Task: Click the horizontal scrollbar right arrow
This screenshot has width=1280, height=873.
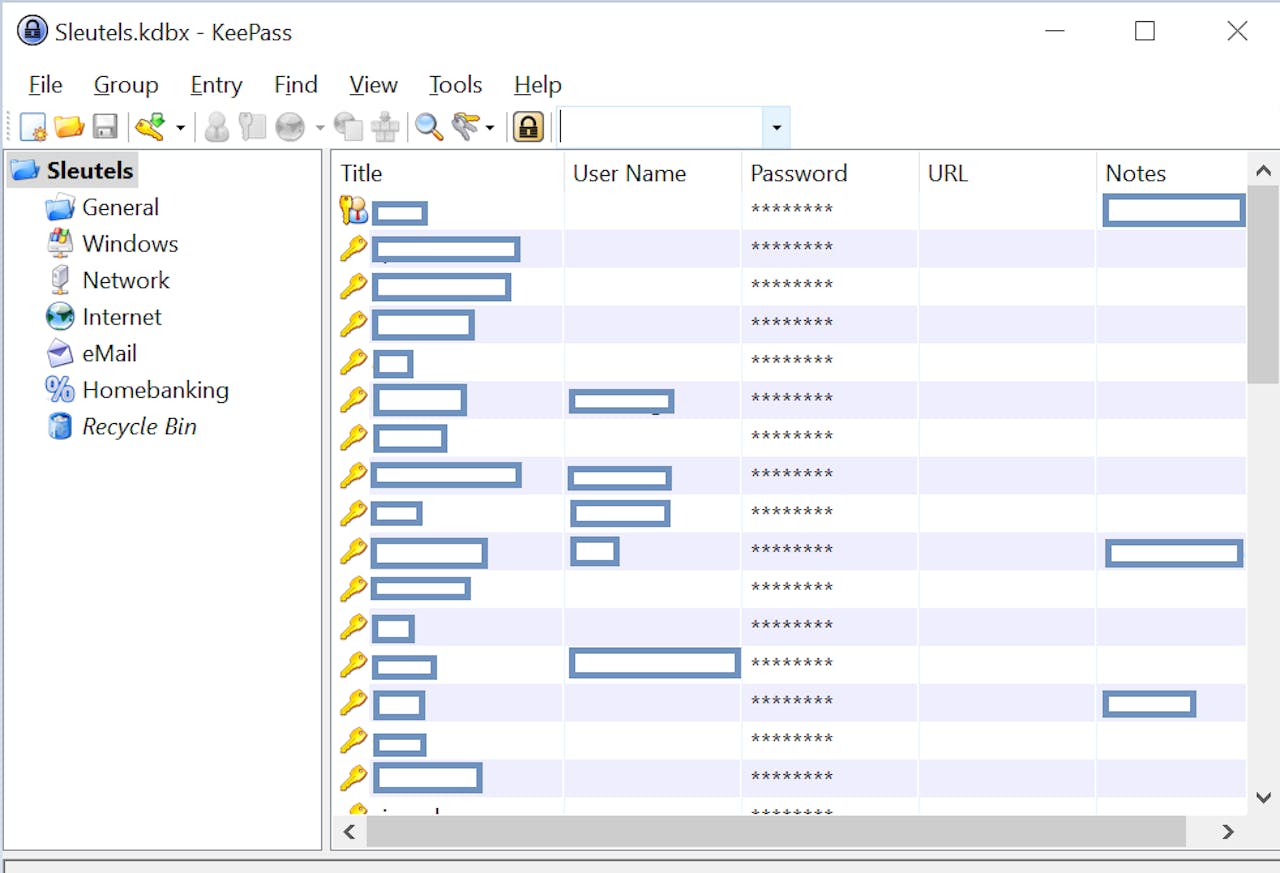Action: (x=1228, y=832)
